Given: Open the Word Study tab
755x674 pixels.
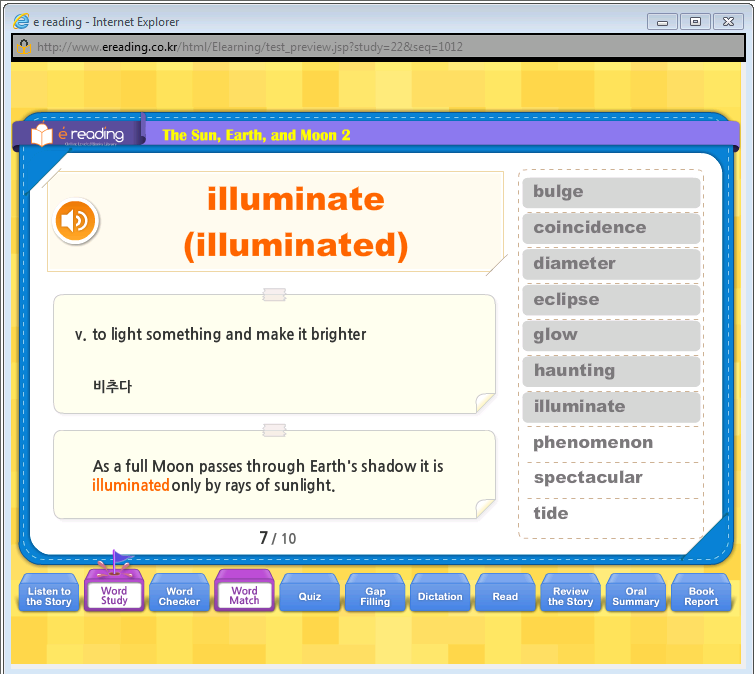Looking at the screenshot, I should point(114,592).
